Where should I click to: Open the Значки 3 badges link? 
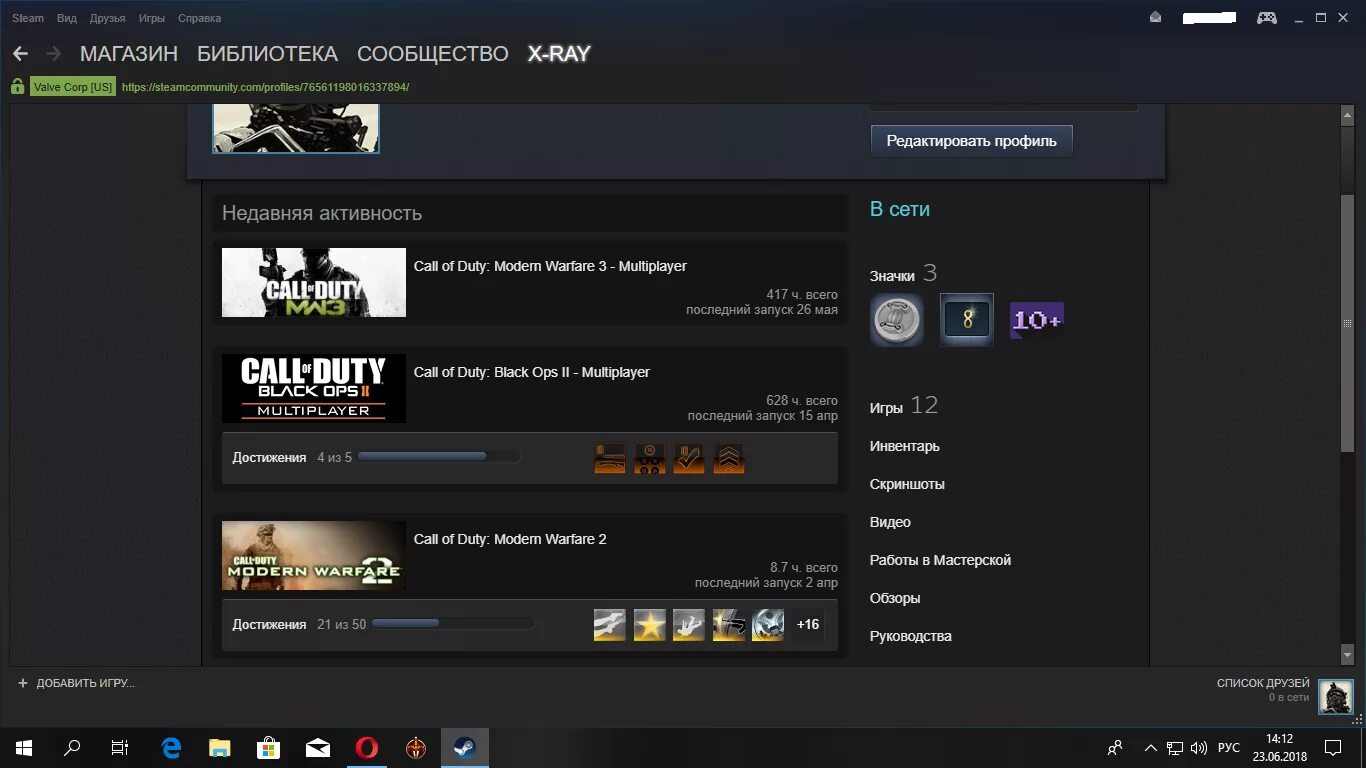point(903,274)
